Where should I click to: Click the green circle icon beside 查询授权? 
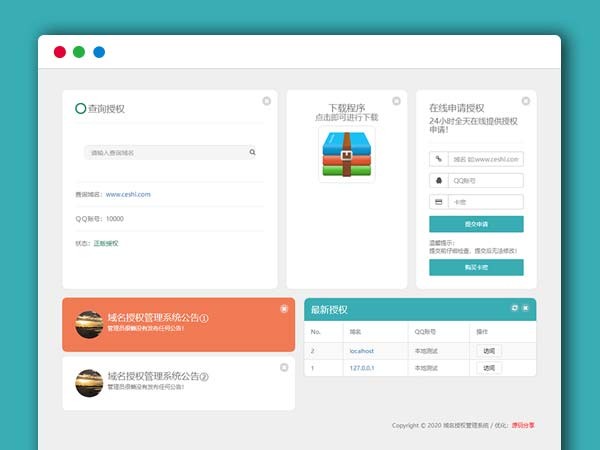80,108
